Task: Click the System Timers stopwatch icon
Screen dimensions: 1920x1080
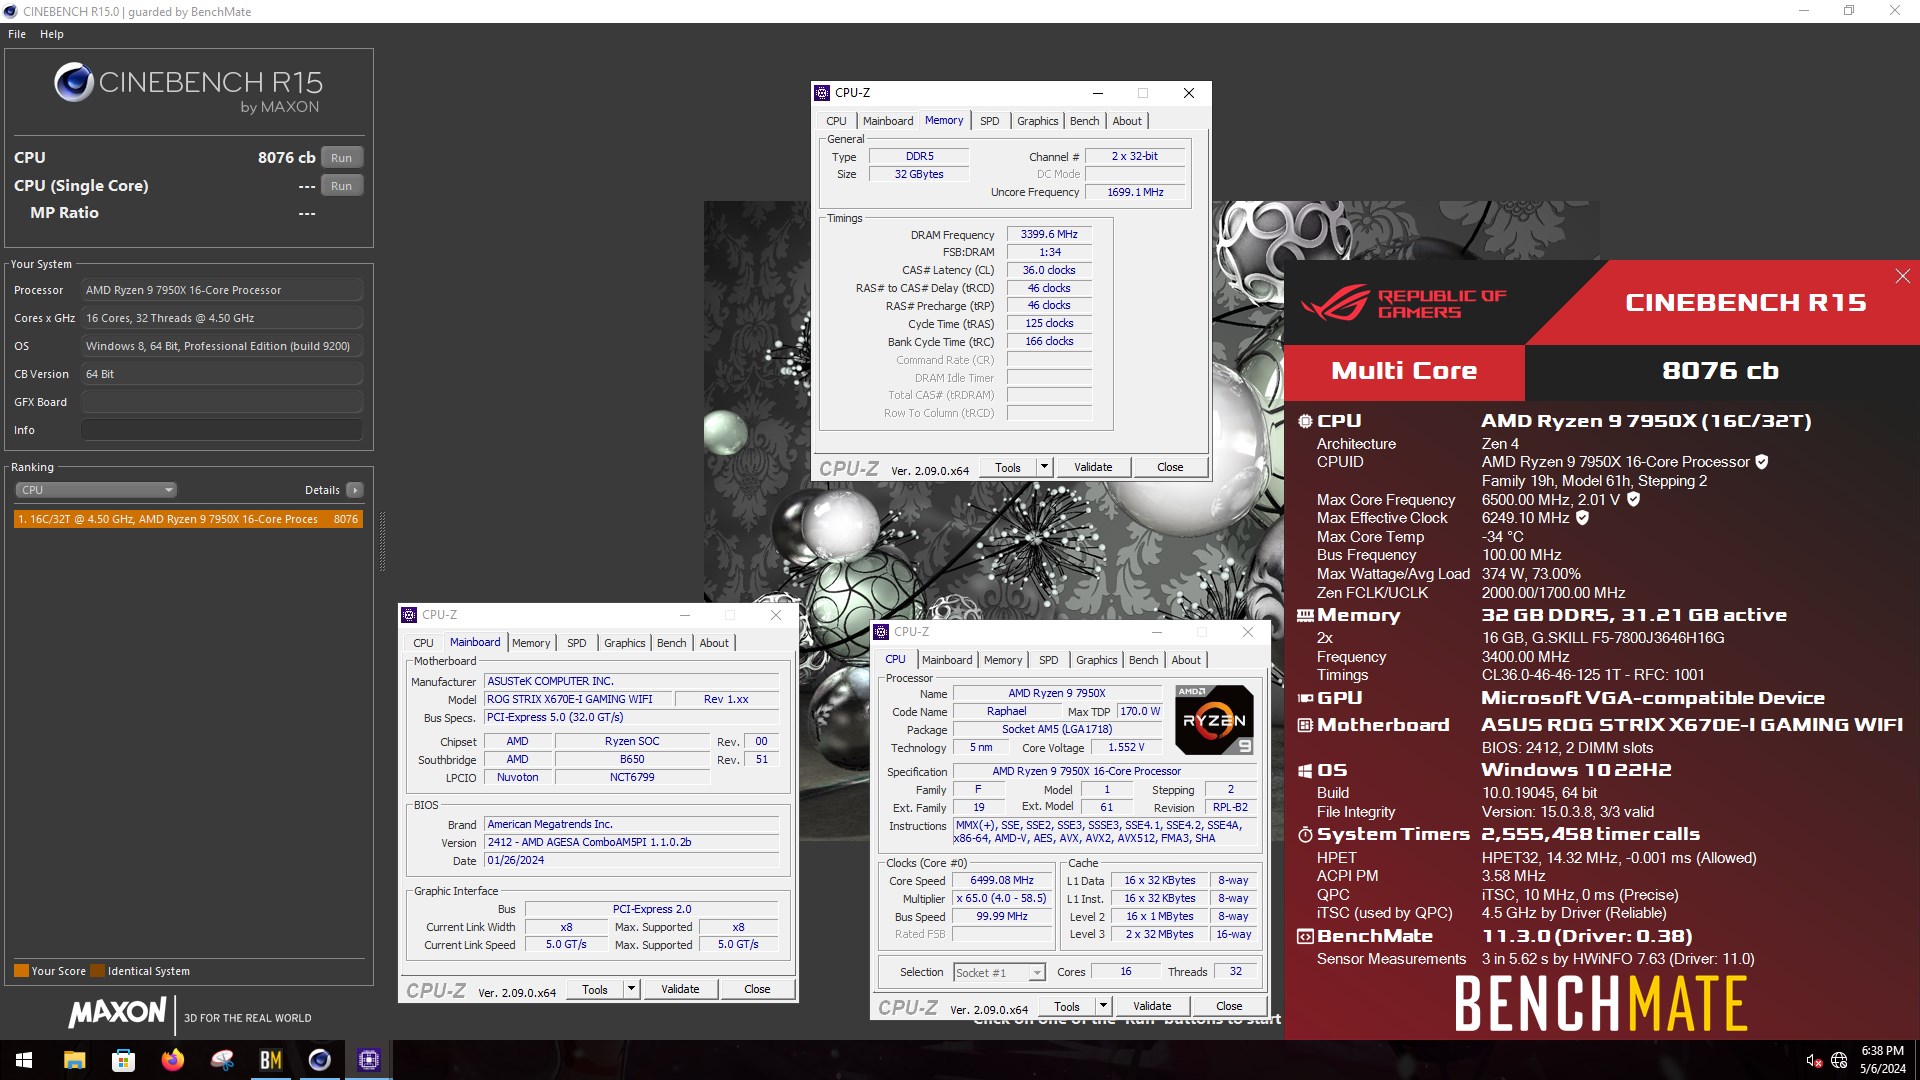Action: point(1305,834)
